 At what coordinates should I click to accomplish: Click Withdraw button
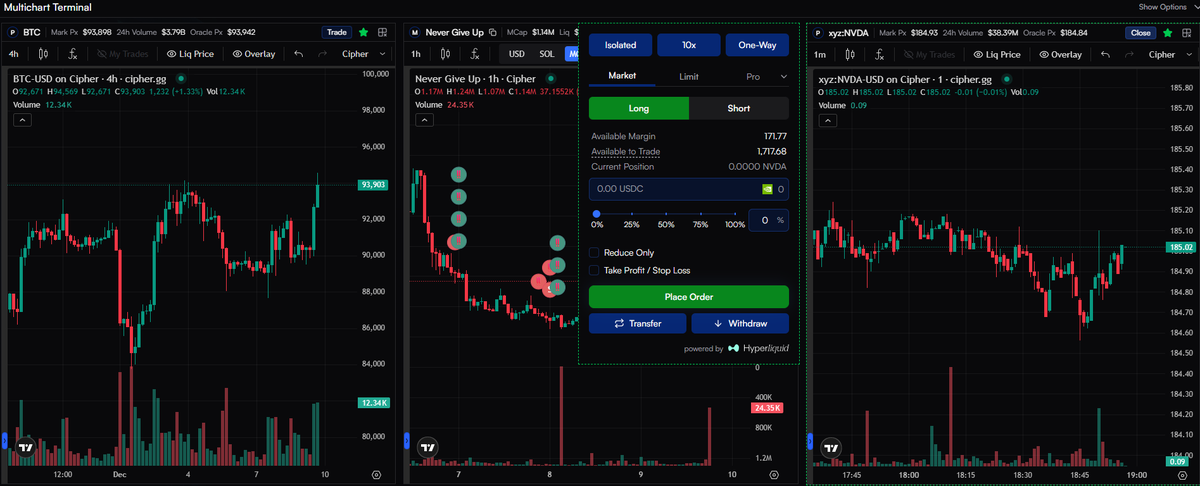click(740, 323)
